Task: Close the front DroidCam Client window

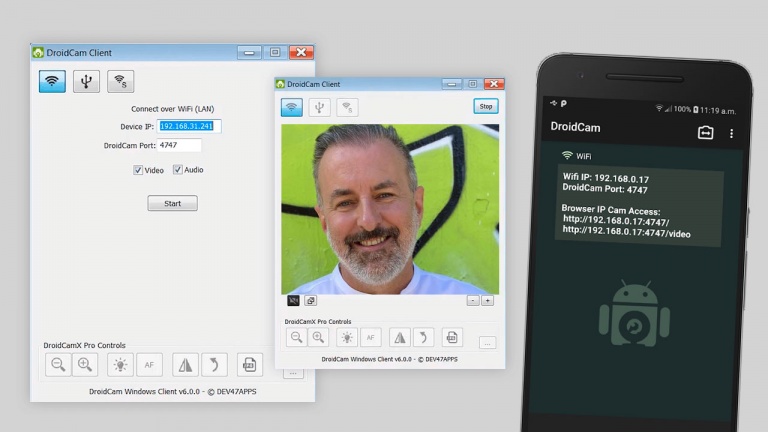Action: (494, 84)
